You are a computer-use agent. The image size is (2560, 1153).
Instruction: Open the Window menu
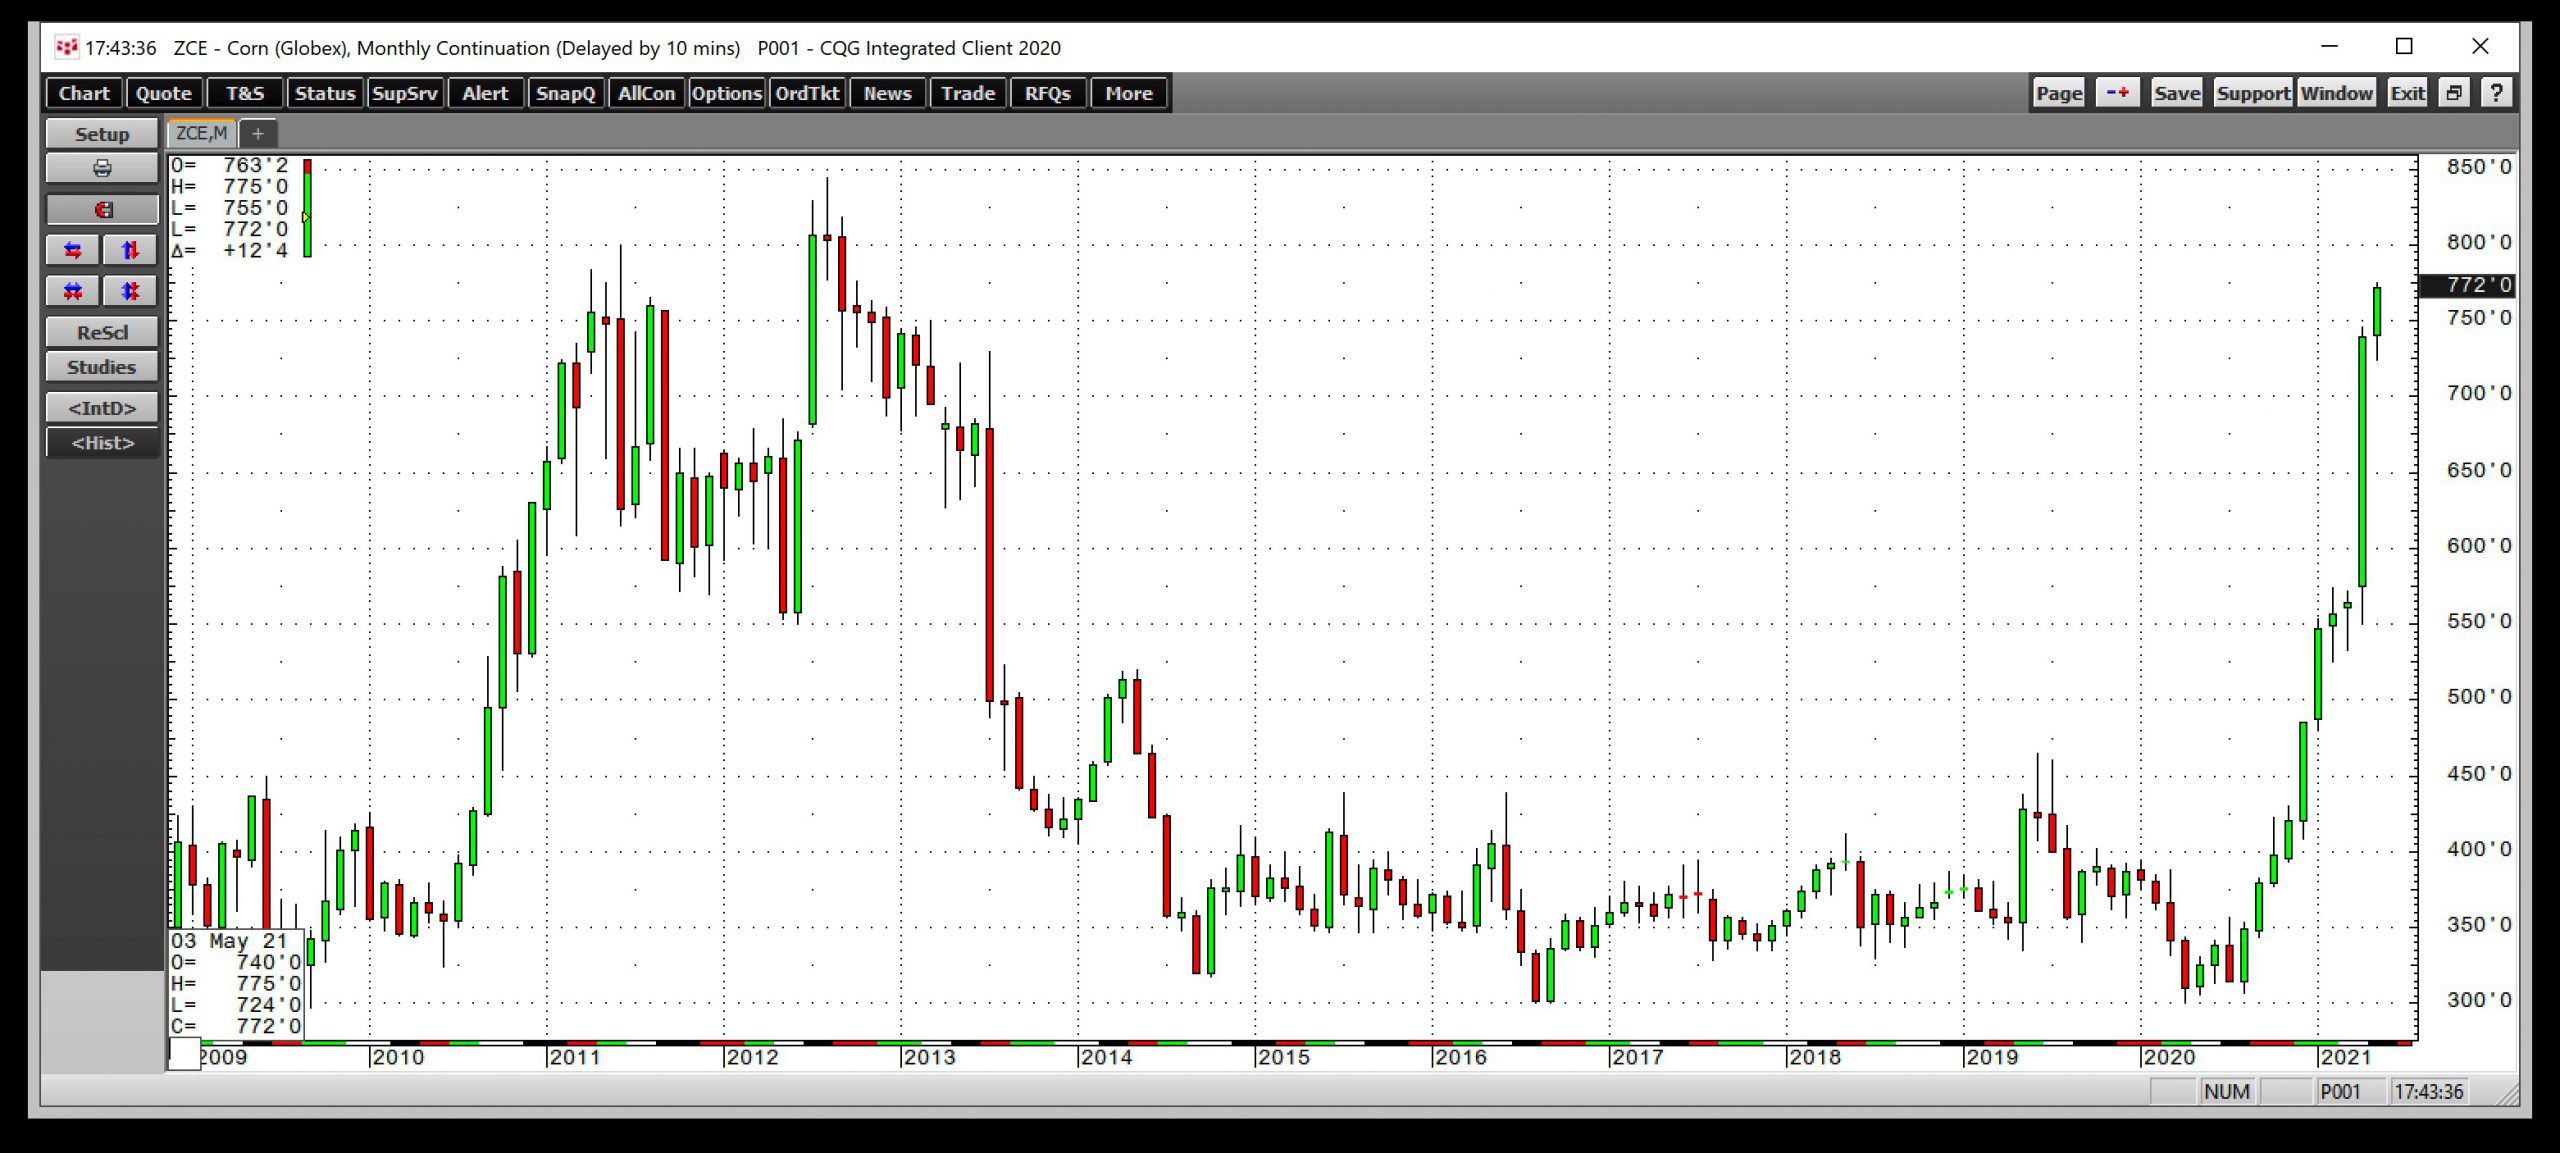point(2335,93)
